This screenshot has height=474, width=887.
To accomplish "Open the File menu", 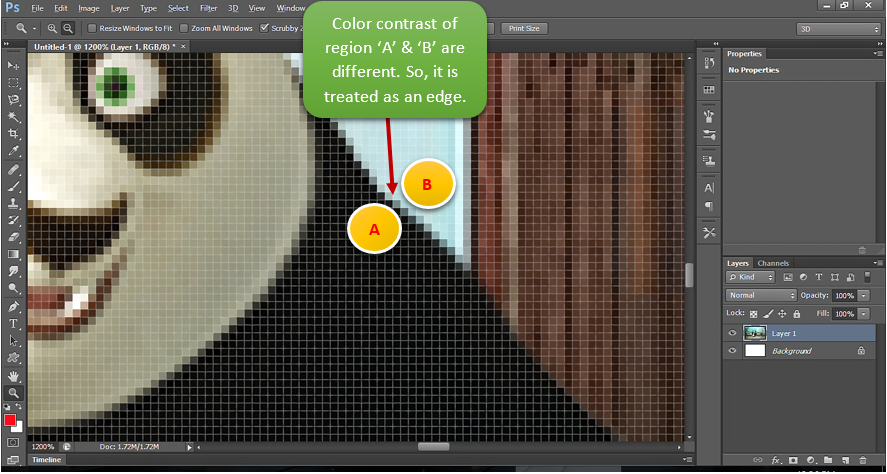I will [x=37, y=8].
